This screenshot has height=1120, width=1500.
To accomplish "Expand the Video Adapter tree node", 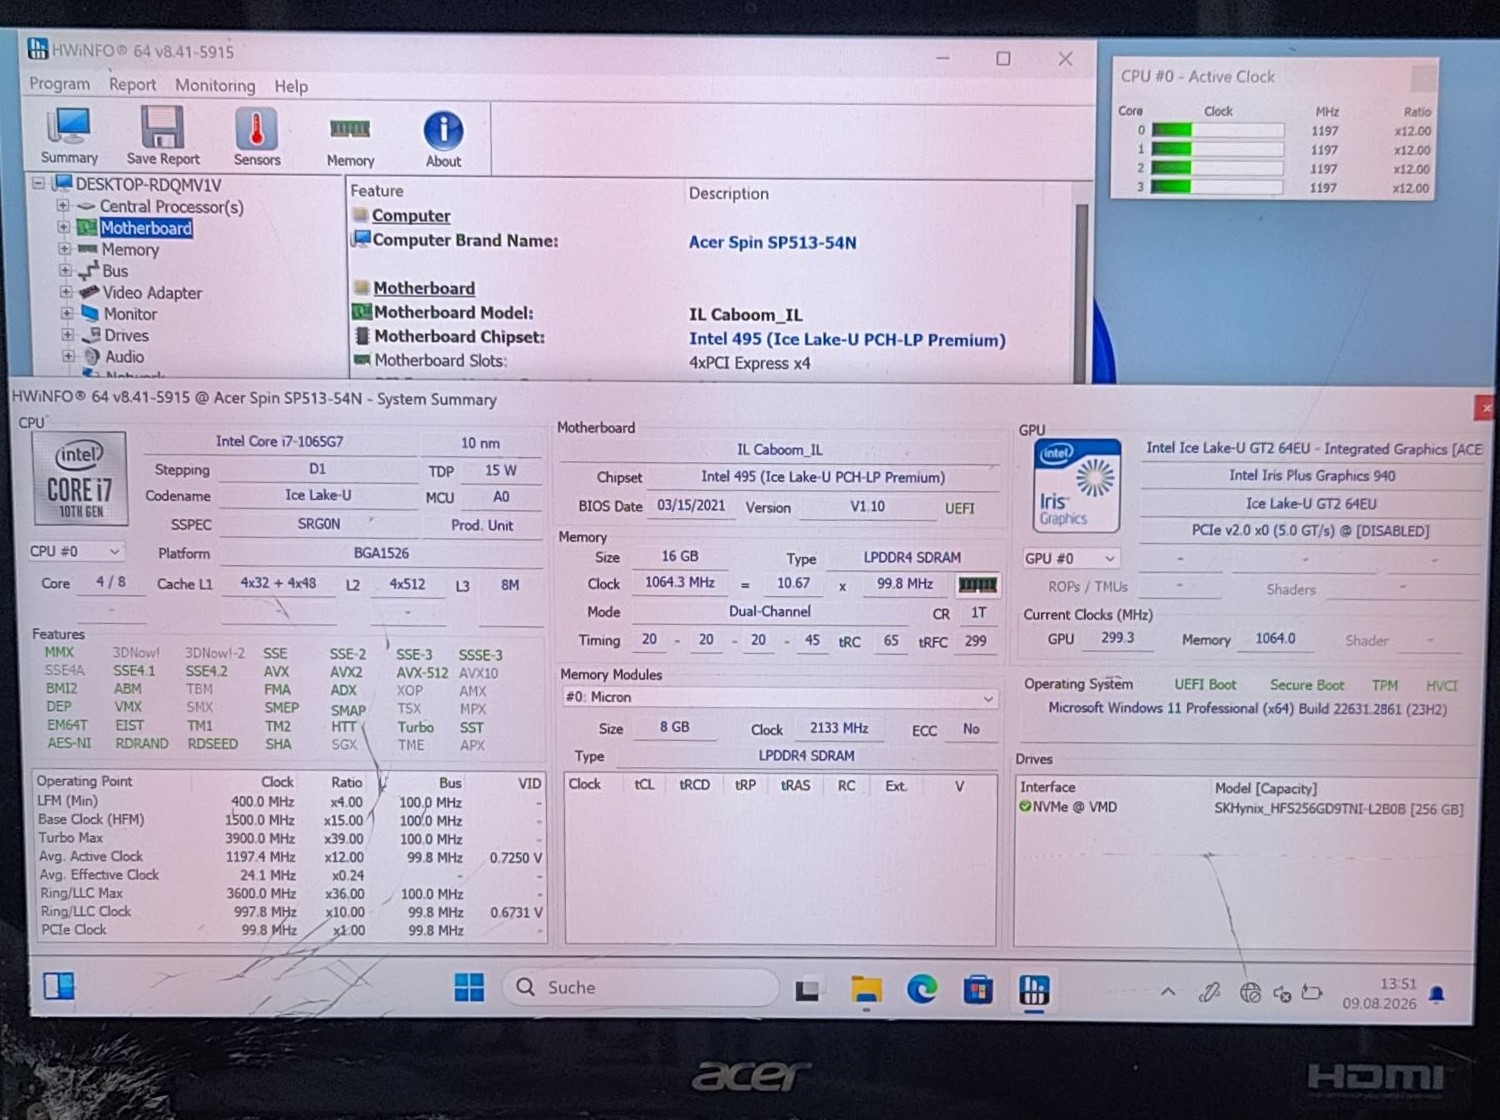I will pyautogui.click(x=66, y=292).
